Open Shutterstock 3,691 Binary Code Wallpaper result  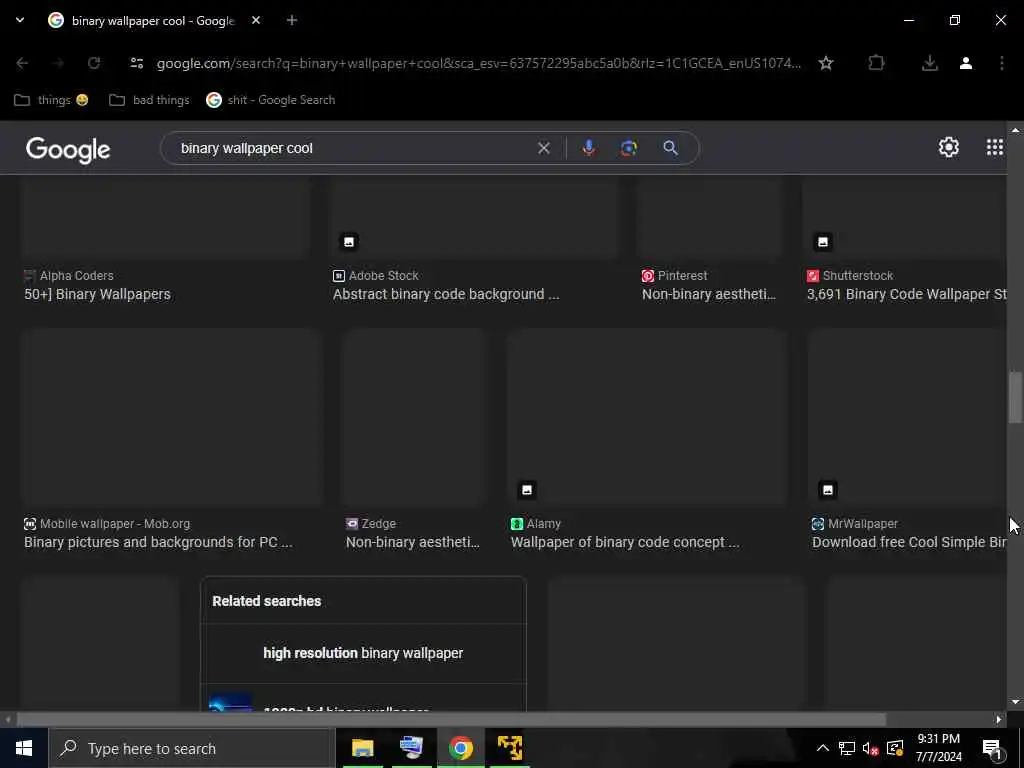(906, 294)
